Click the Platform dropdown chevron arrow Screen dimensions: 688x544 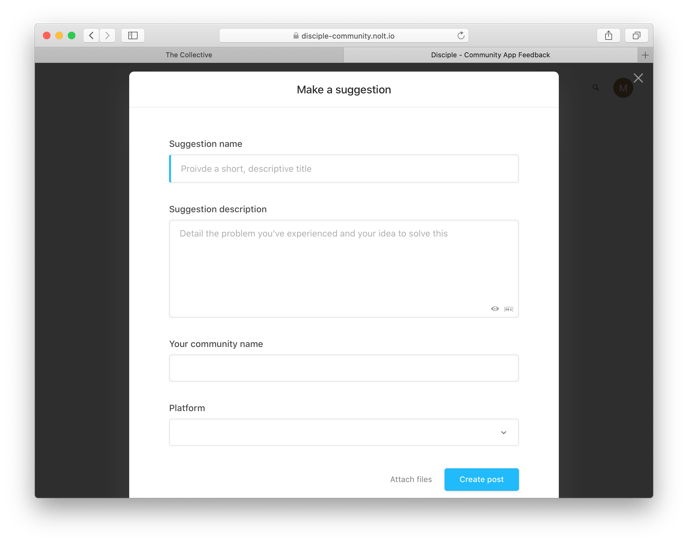pos(504,433)
